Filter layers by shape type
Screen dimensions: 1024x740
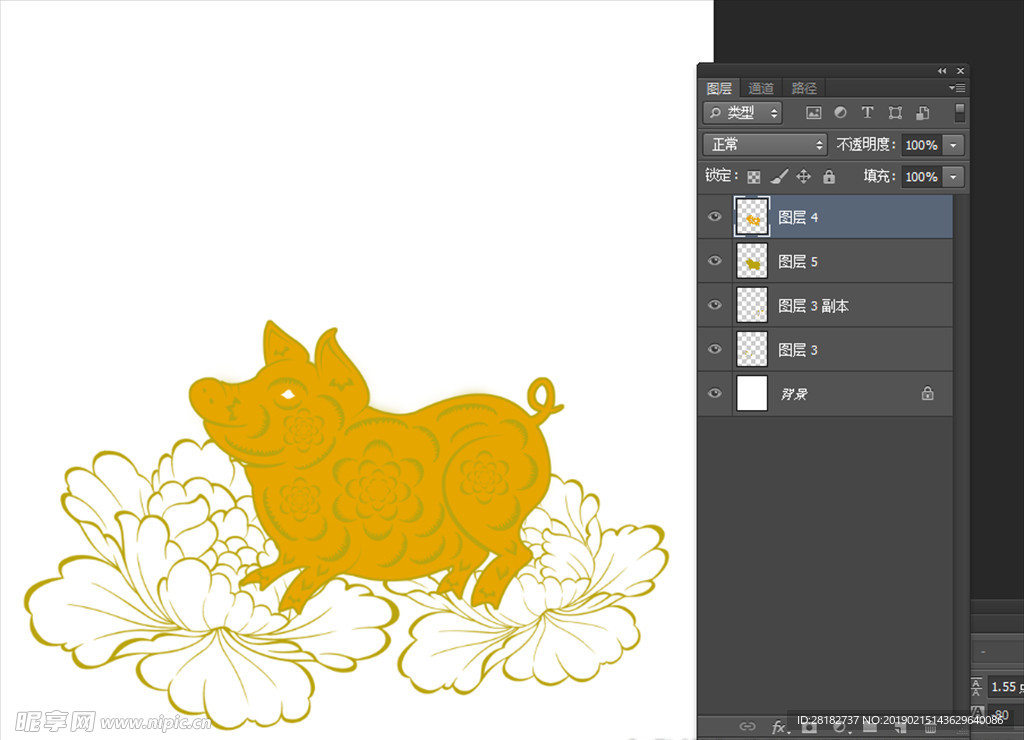point(895,113)
